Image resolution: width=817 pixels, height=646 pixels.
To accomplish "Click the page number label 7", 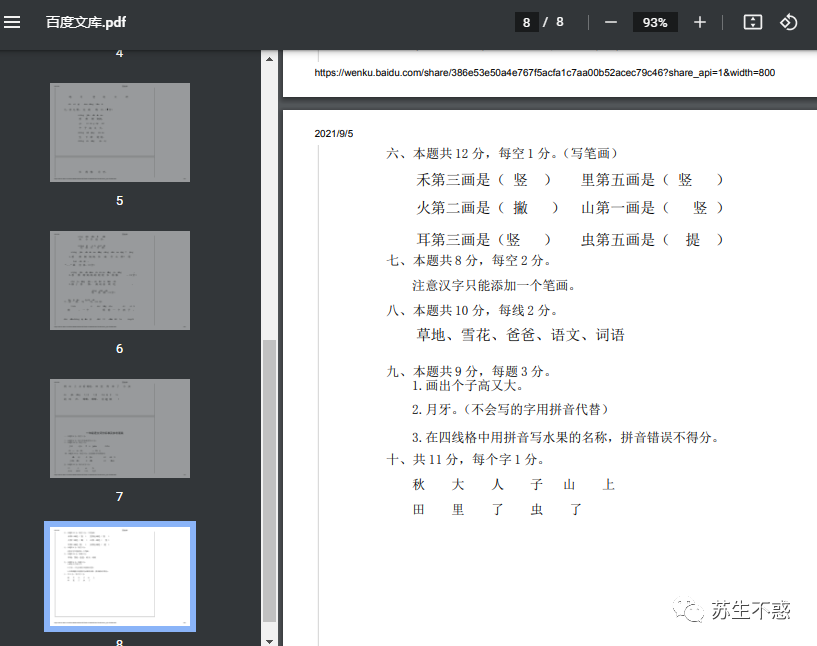I will [120, 496].
